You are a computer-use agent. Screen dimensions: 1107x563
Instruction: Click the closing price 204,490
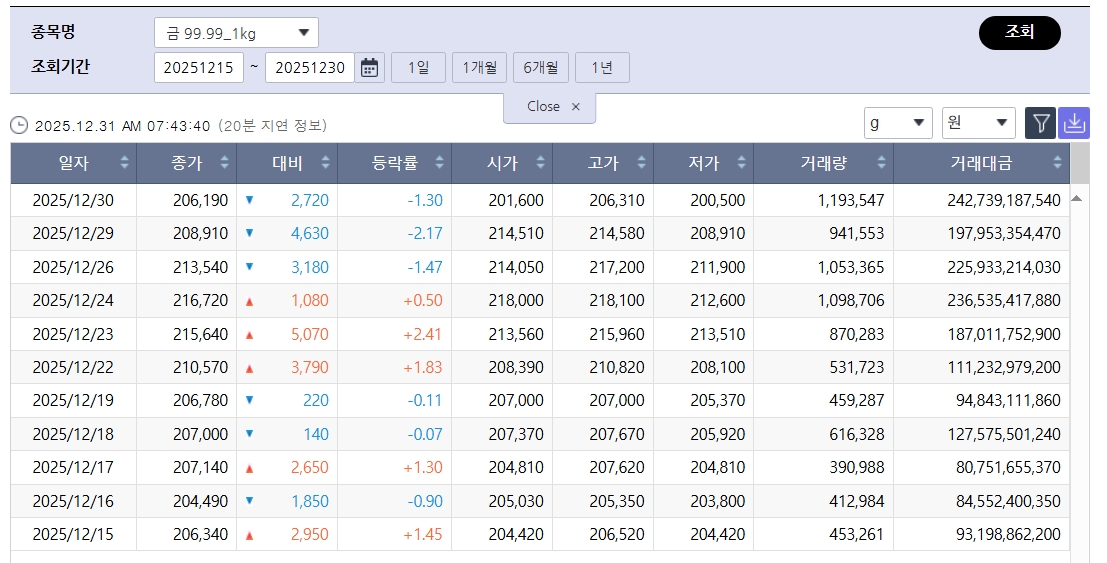coord(201,501)
